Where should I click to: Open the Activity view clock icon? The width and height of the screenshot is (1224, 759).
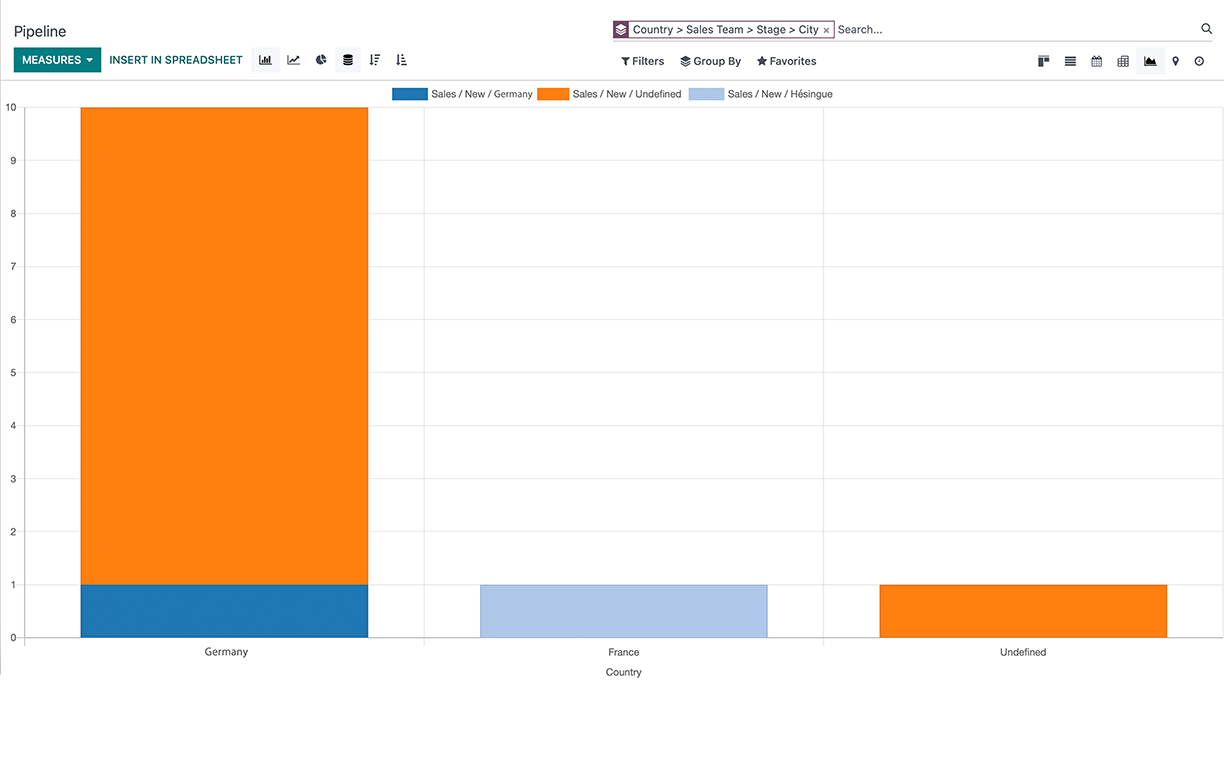click(1199, 61)
